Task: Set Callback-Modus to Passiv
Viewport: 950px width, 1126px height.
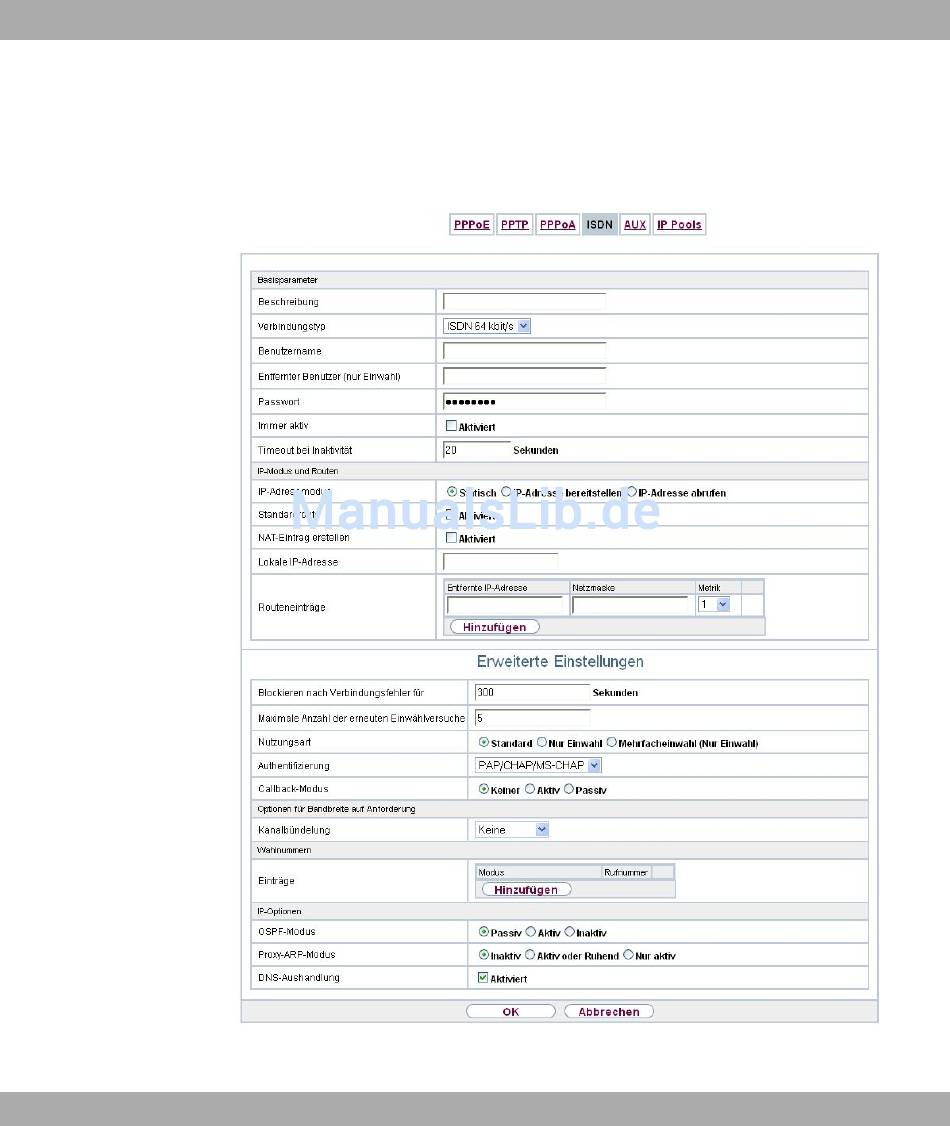Action: pos(569,788)
